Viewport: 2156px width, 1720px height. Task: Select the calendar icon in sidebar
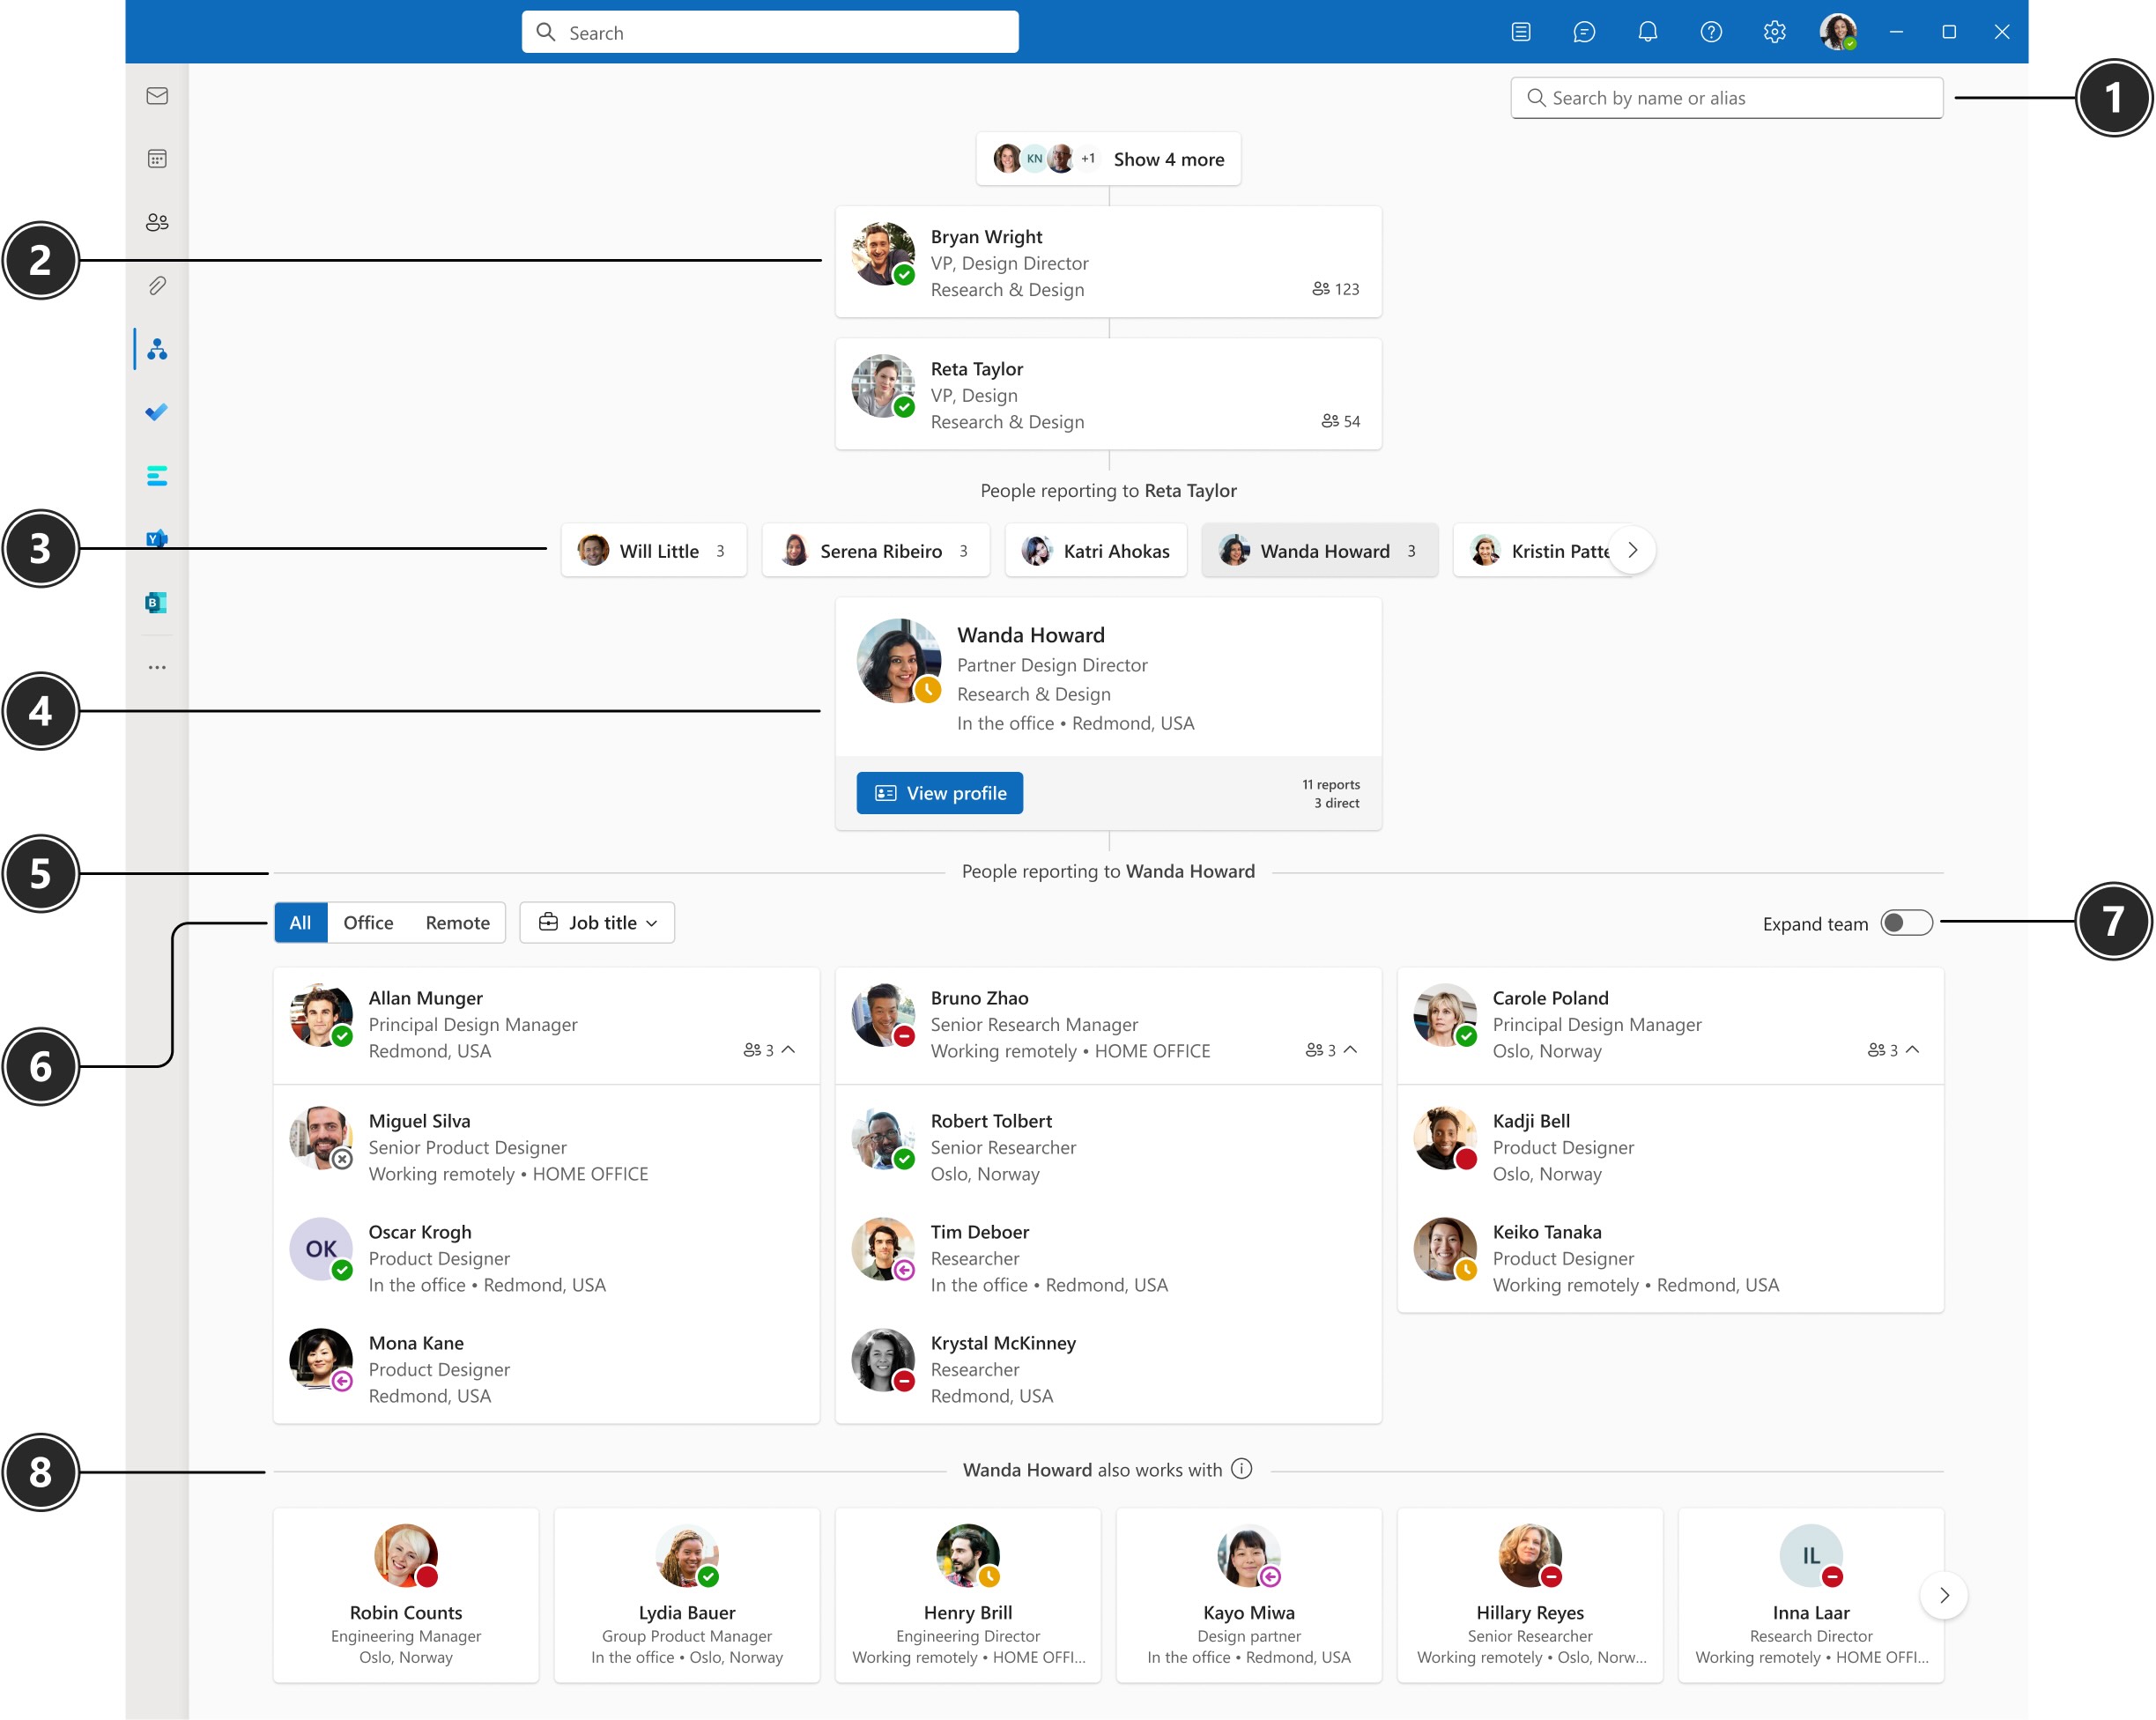pyautogui.click(x=158, y=159)
